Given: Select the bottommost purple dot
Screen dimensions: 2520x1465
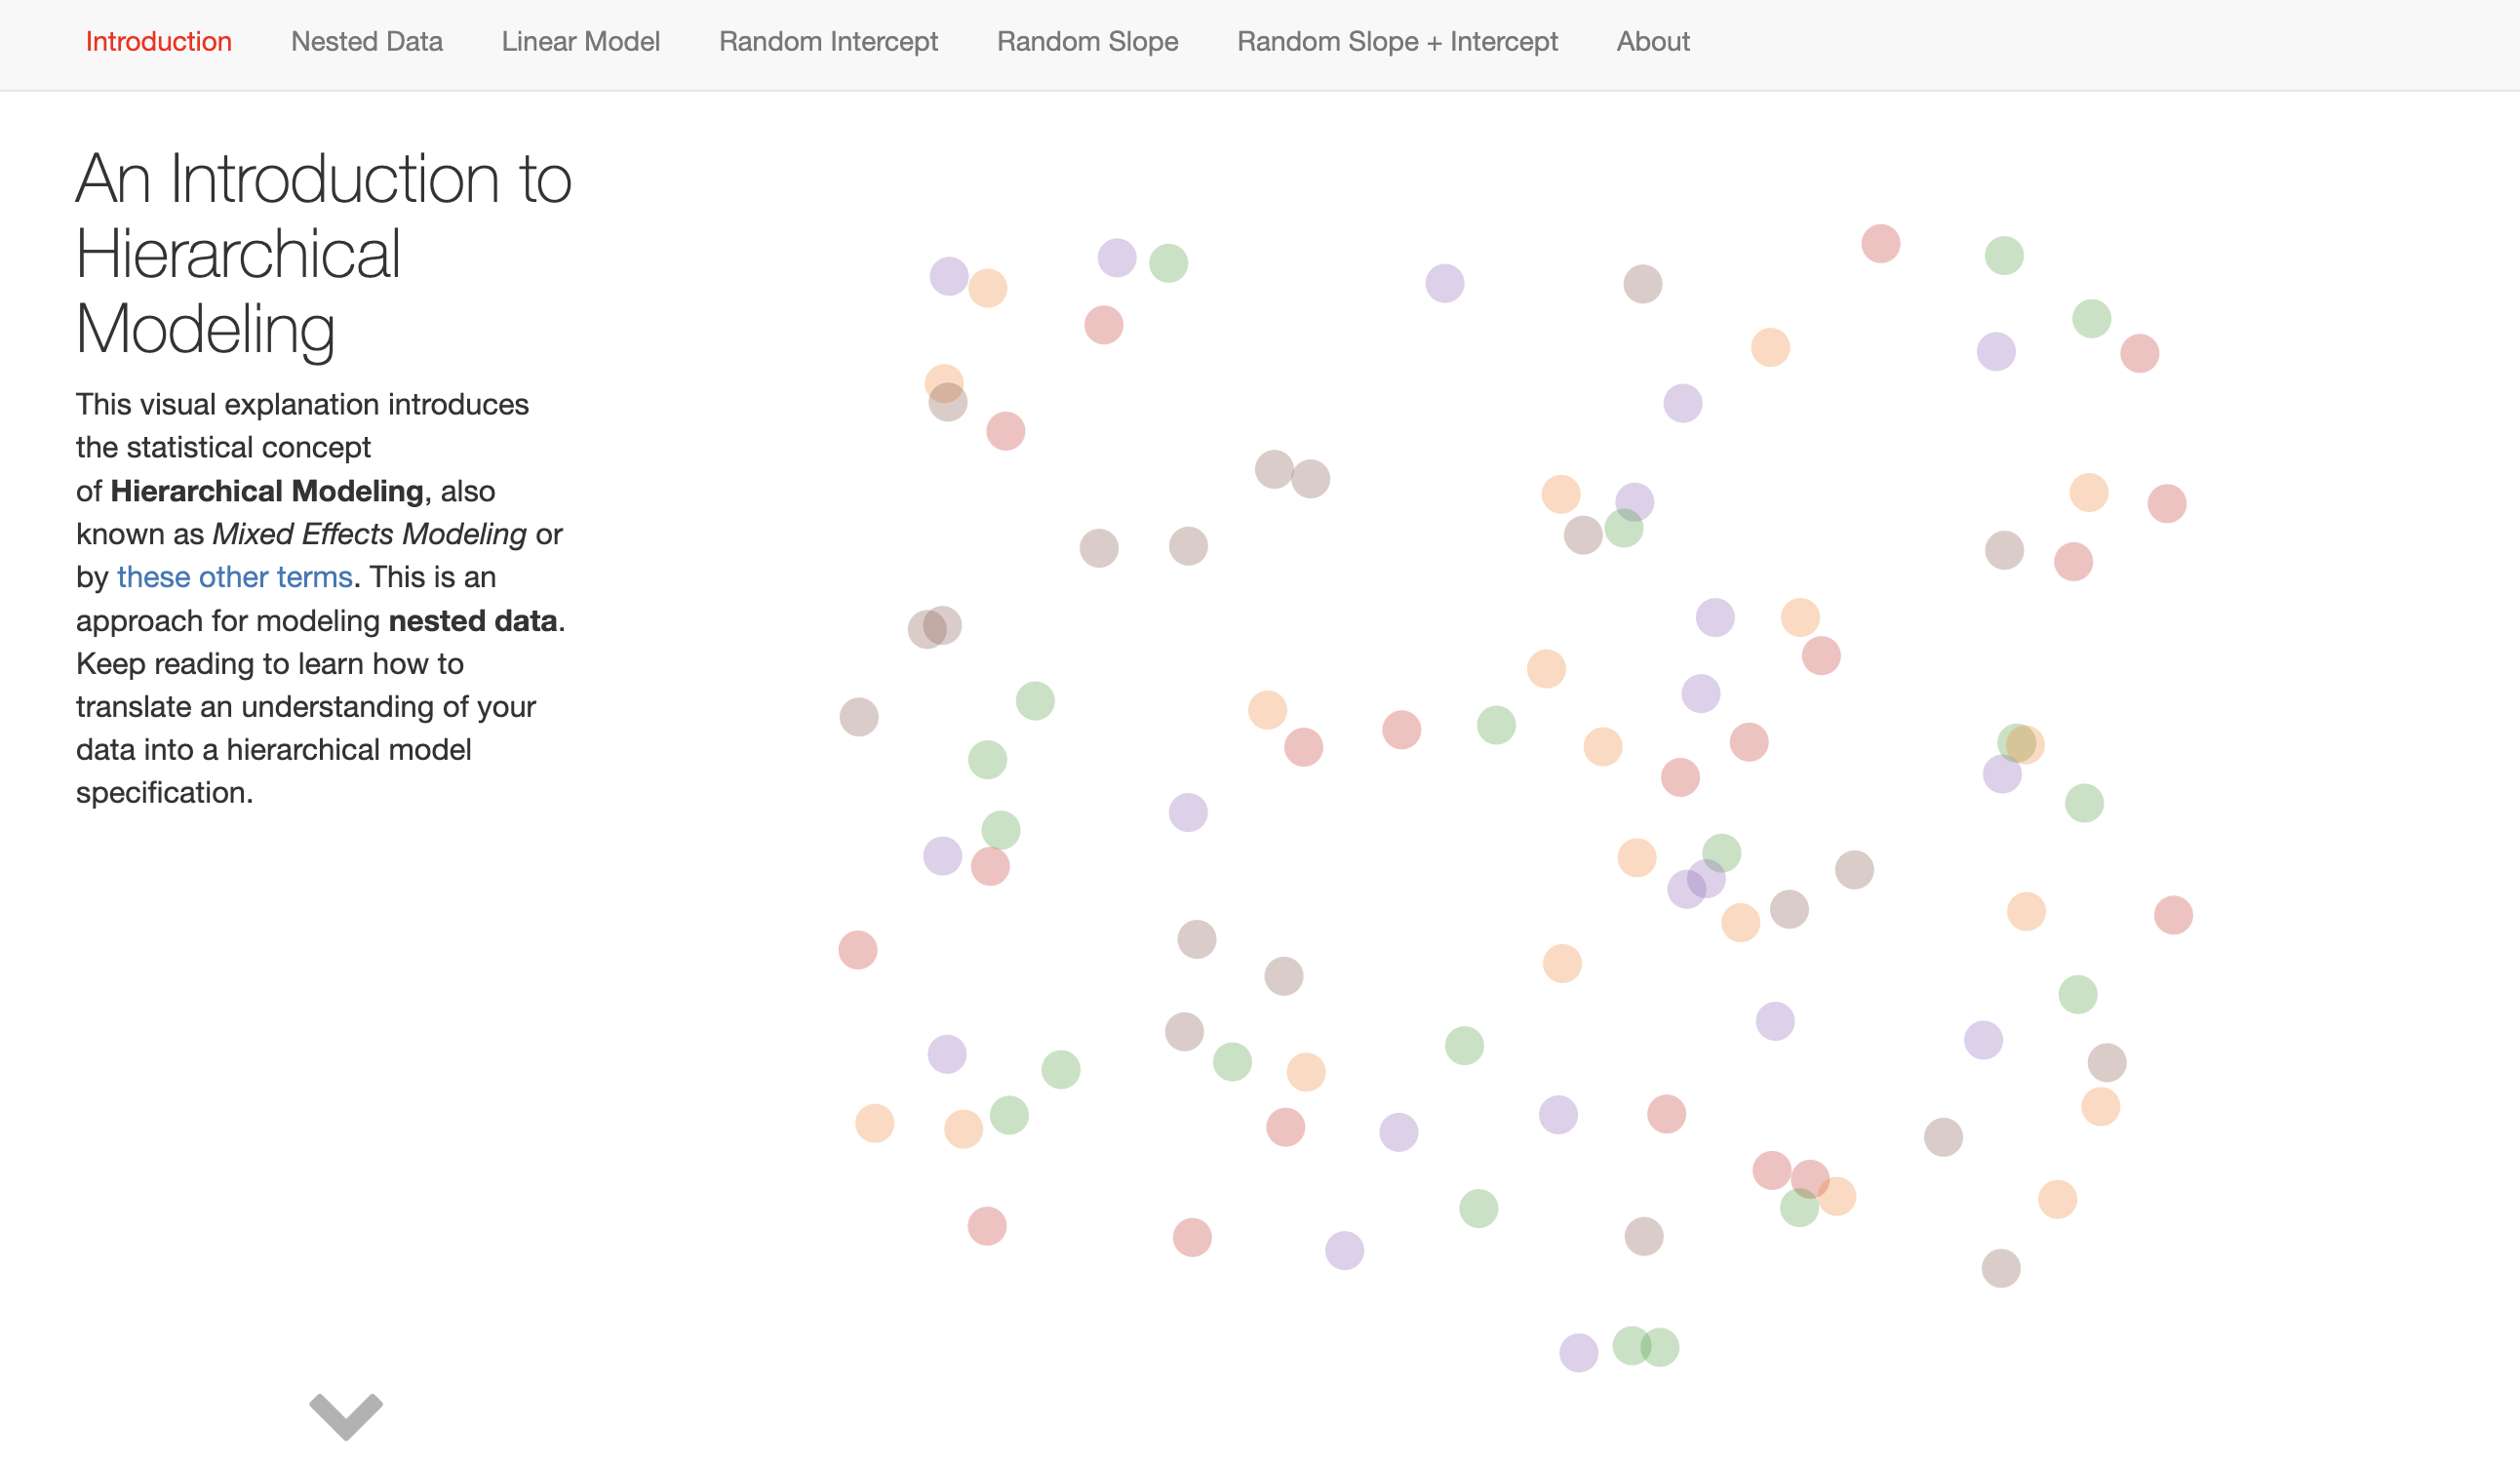Looking at the screenshot, I should coord(1578,1353).
